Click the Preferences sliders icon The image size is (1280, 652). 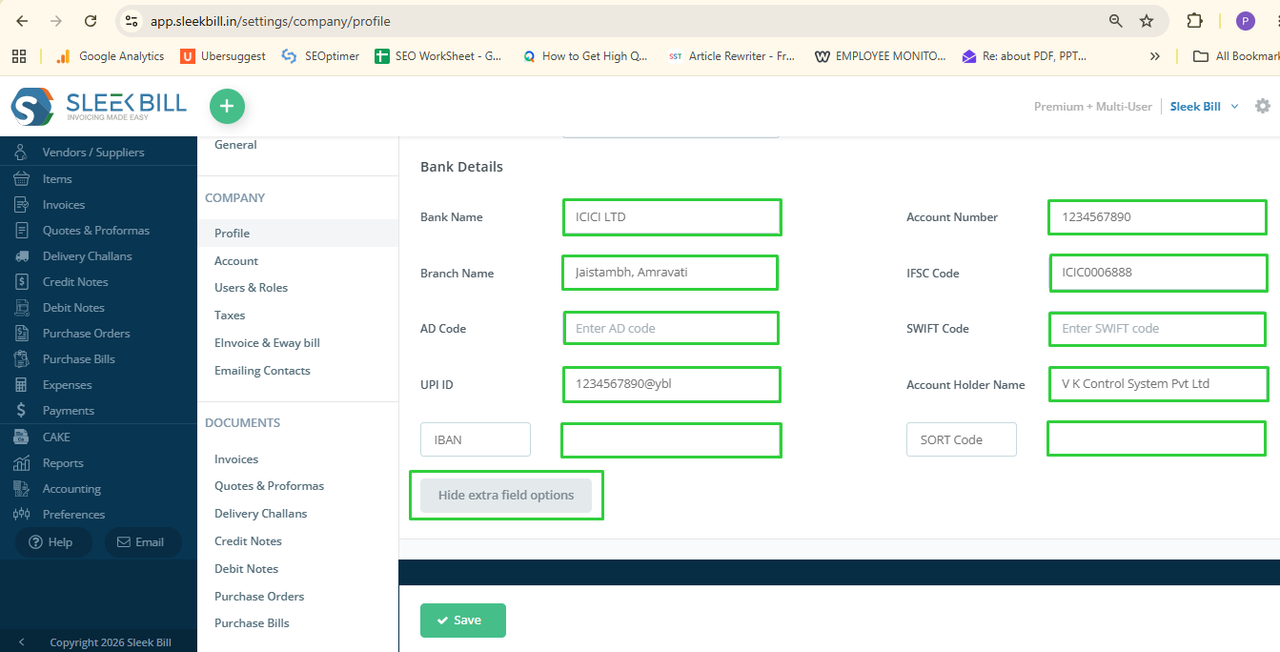tap(21, 514)
